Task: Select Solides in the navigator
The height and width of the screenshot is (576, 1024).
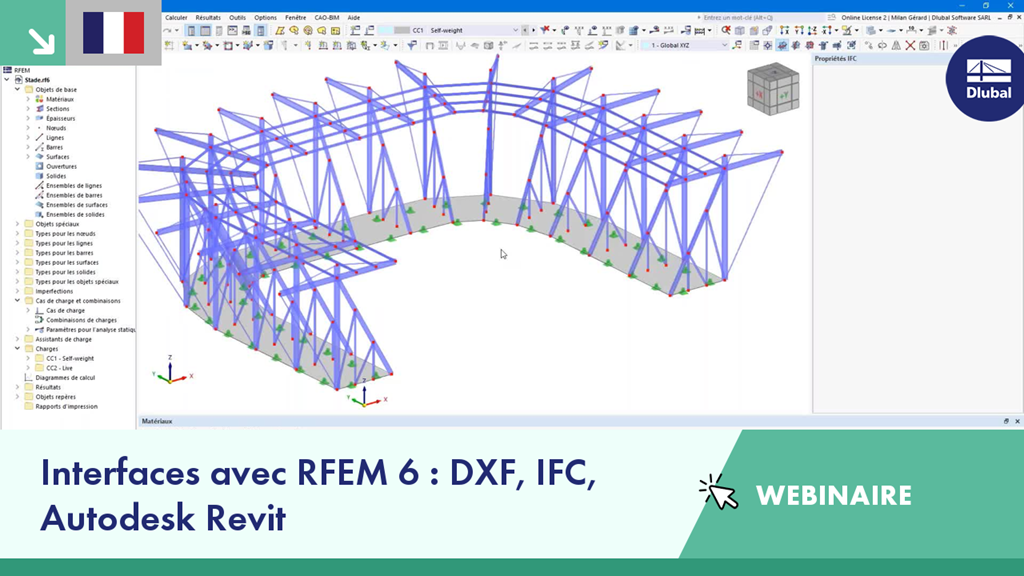Action: tap(56, 176)
